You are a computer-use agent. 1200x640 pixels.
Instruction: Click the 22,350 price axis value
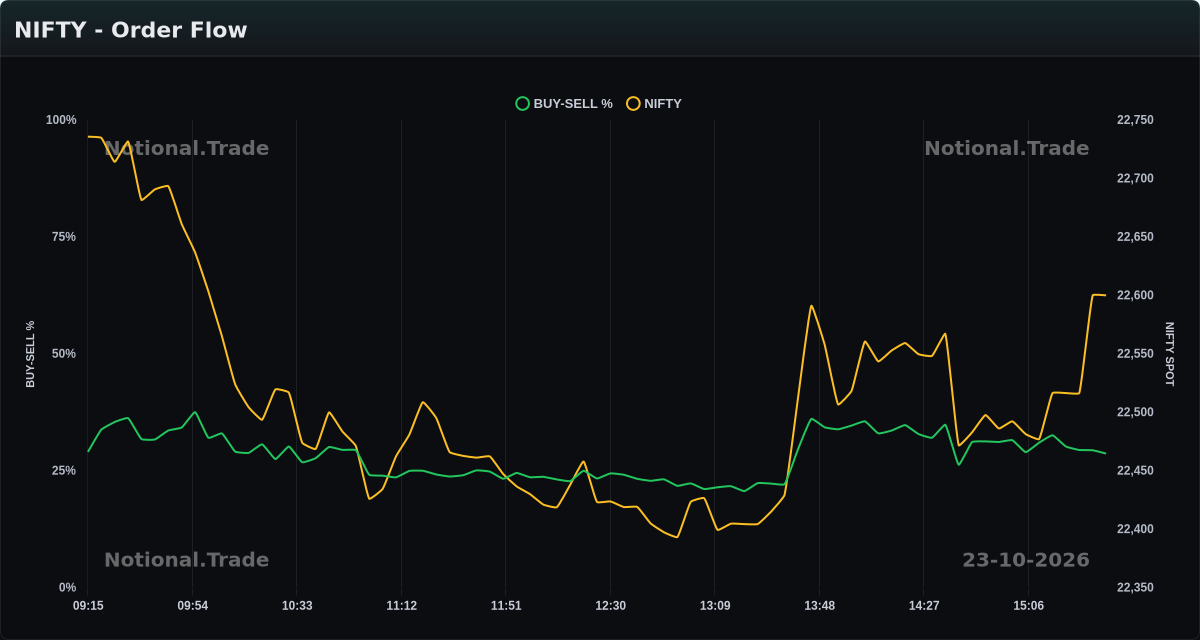[1135, 588]
